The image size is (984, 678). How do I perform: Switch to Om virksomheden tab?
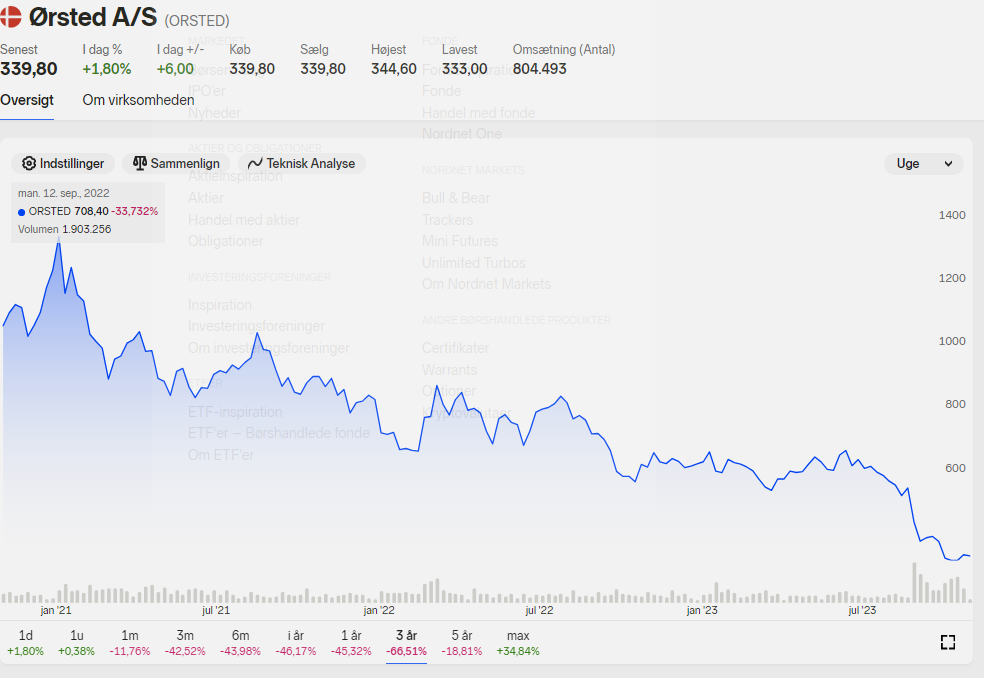click(x=138, y=100)
